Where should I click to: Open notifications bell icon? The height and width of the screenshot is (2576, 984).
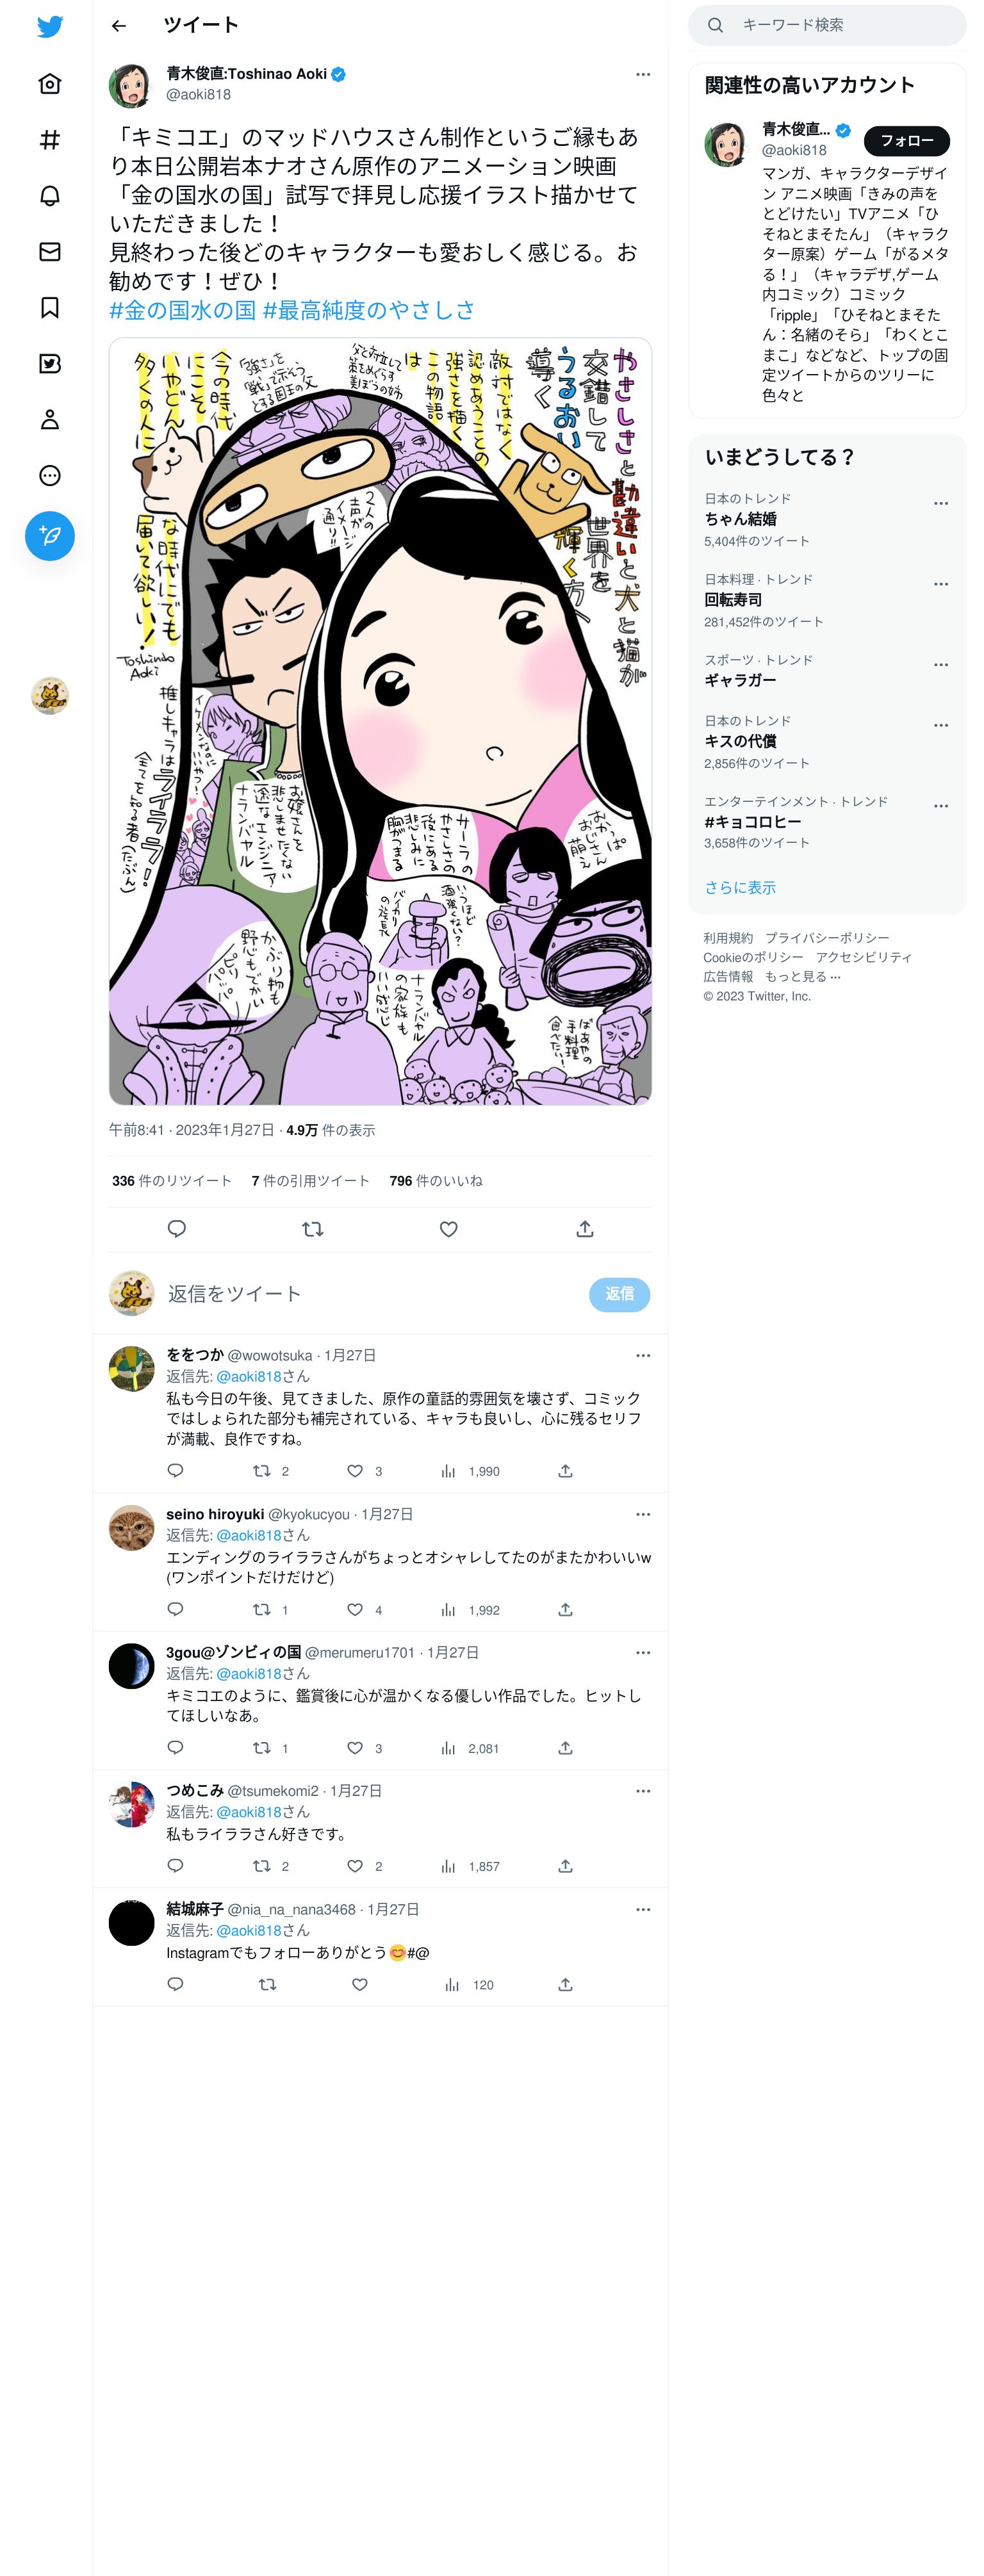point(50,196)
